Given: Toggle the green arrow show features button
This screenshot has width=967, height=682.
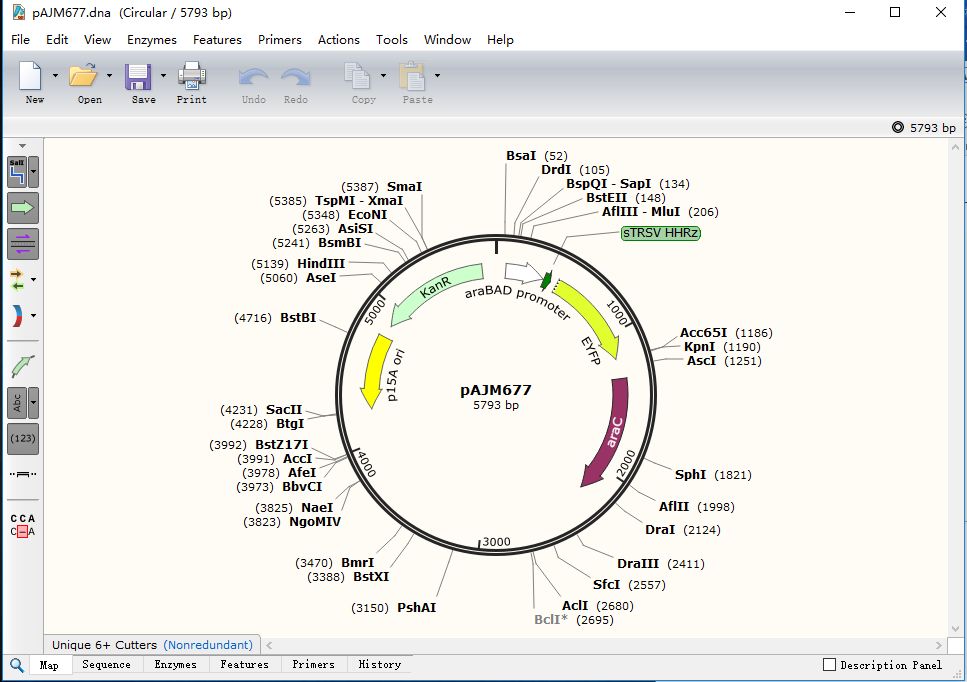Looking at the screenshot, I should (23, 208).
